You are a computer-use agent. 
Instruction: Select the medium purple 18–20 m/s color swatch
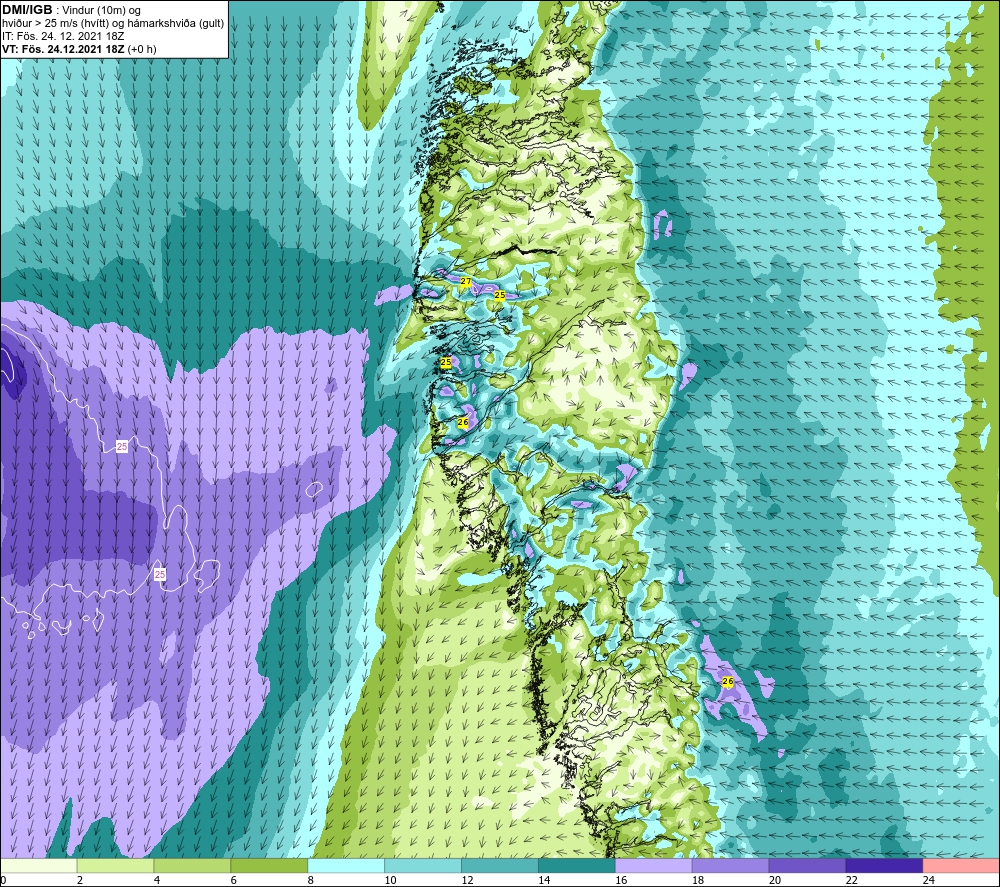pos(730,865)
